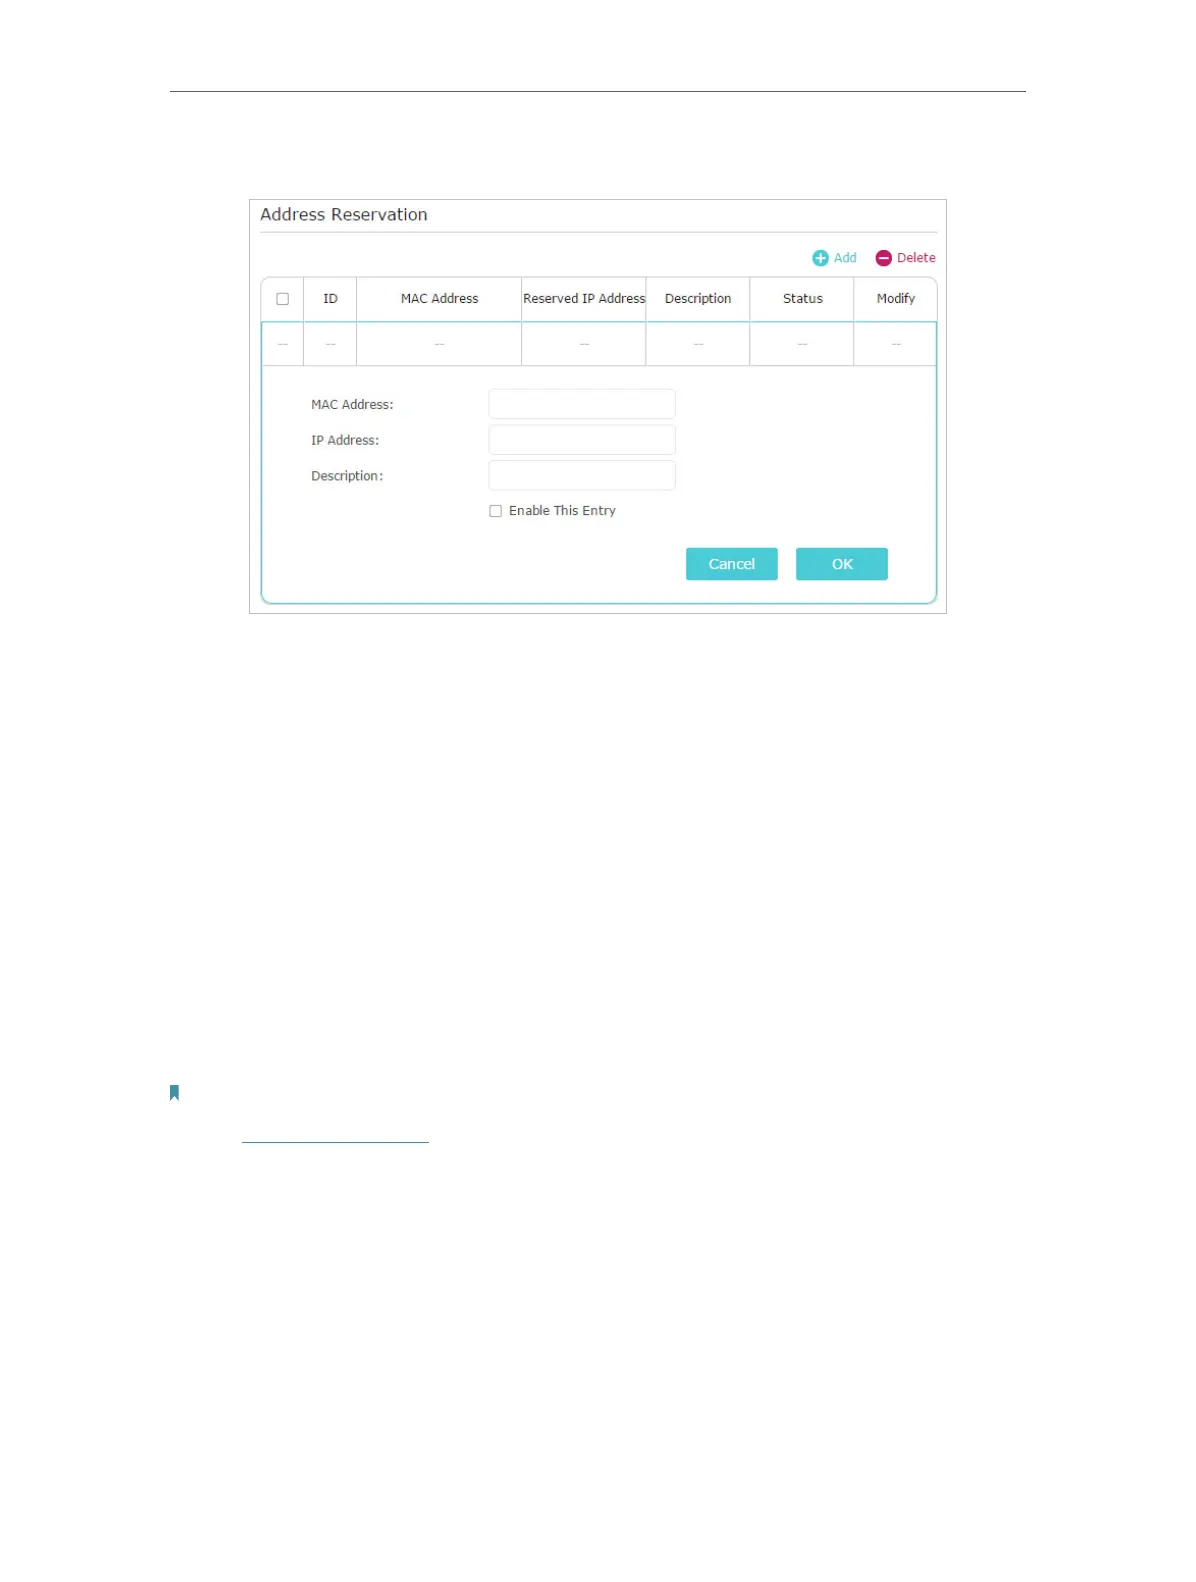The image size is (1196, 1582).
Task: Click the Address Reservation title
Action: coord(343,215)
